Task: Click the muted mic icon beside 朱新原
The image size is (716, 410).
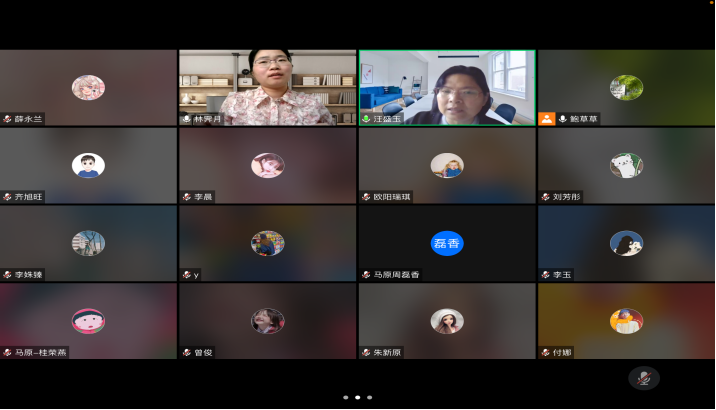Action: point(367,352)
